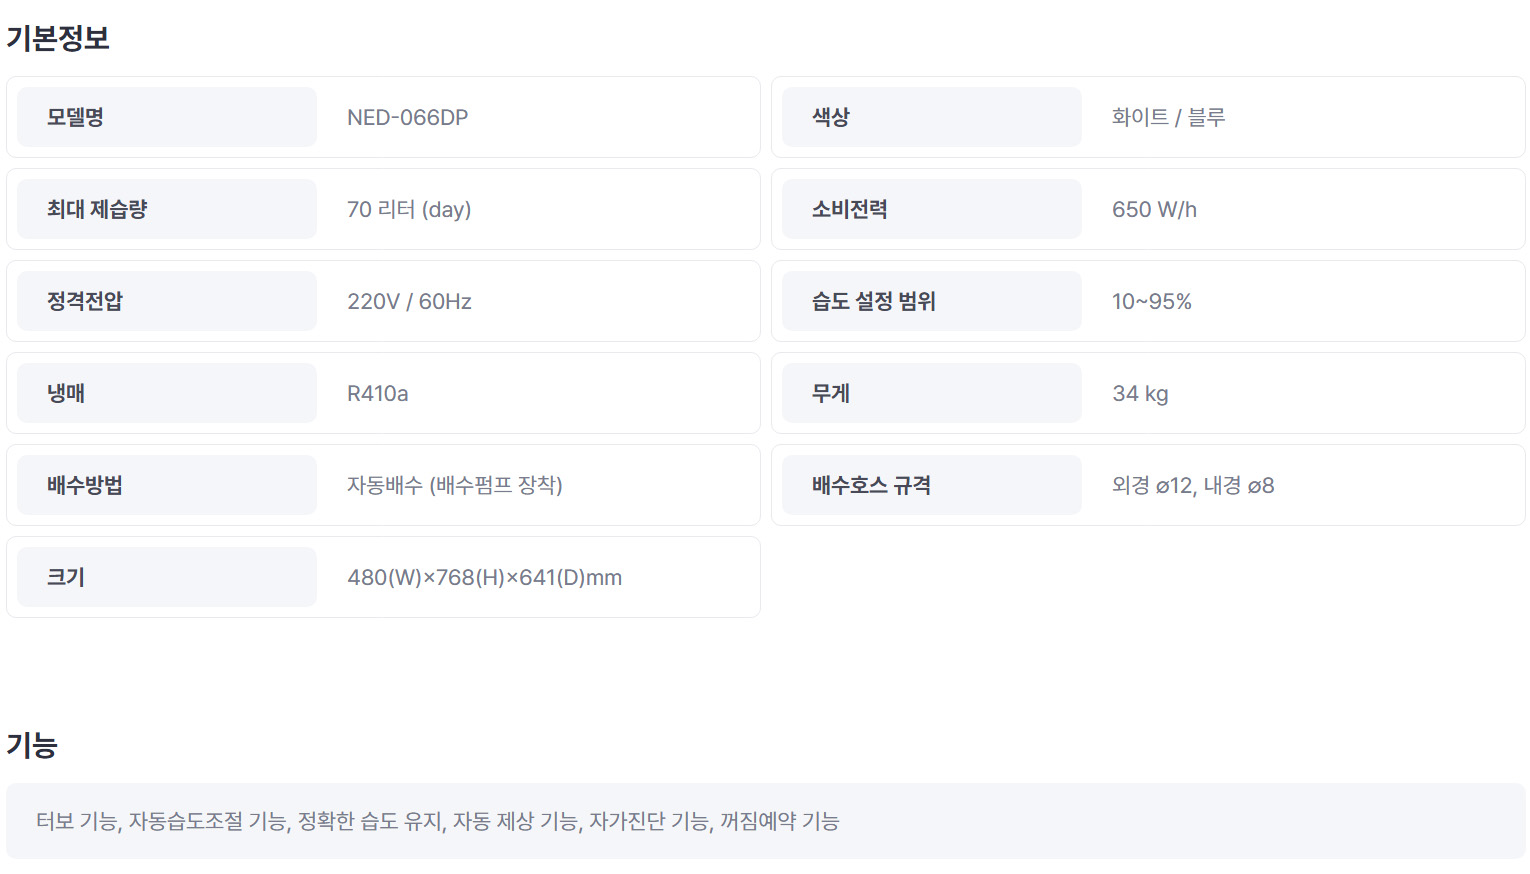
Task: Click the 냉매 label cell
Action: [x=166, y=393]
